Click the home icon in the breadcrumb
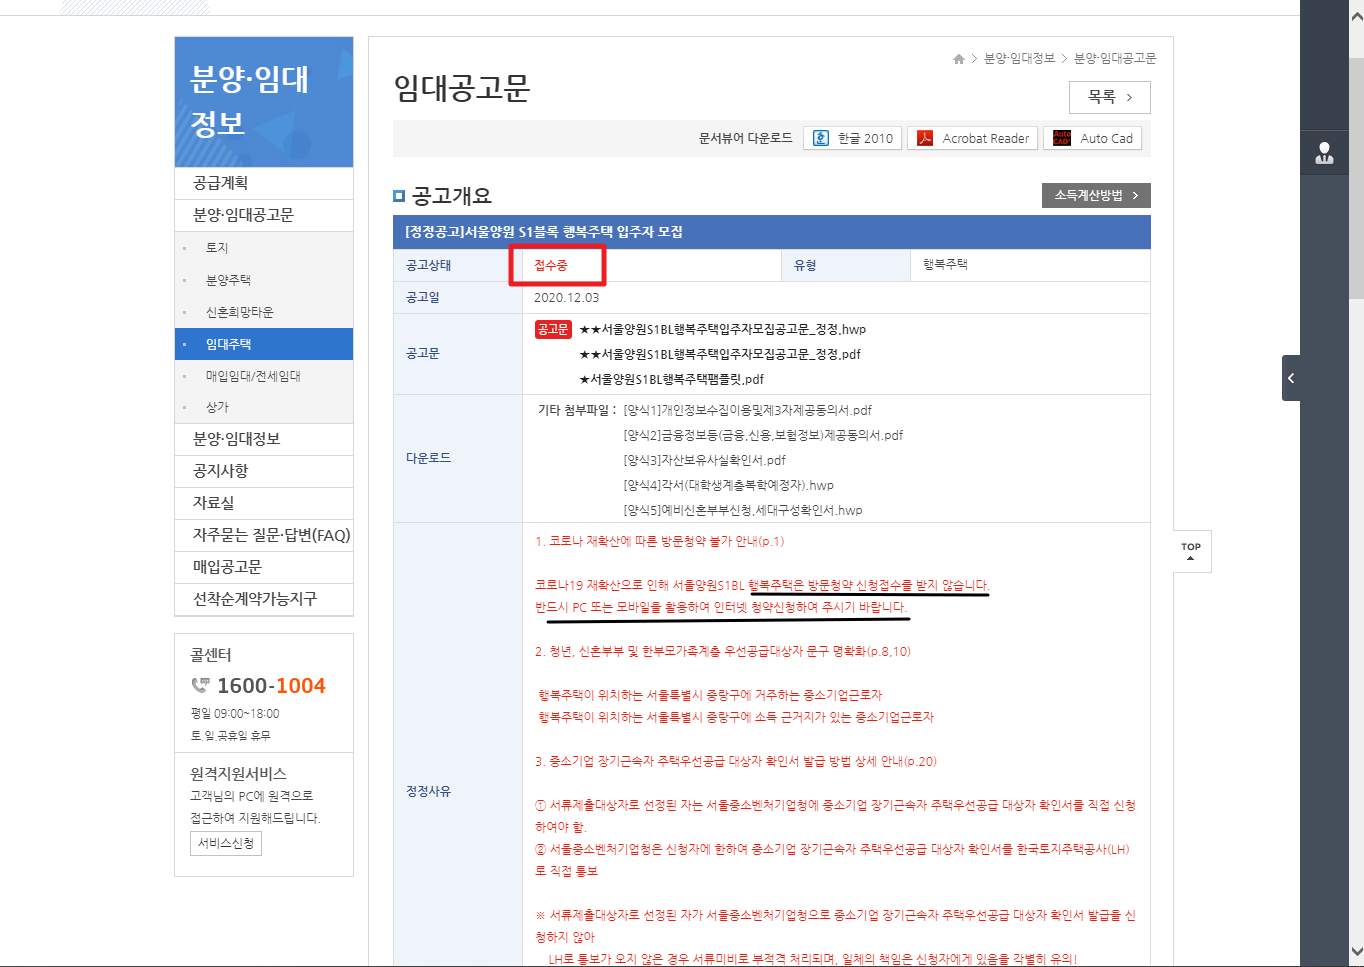1364x967 pixels. [x=957, y=58]
